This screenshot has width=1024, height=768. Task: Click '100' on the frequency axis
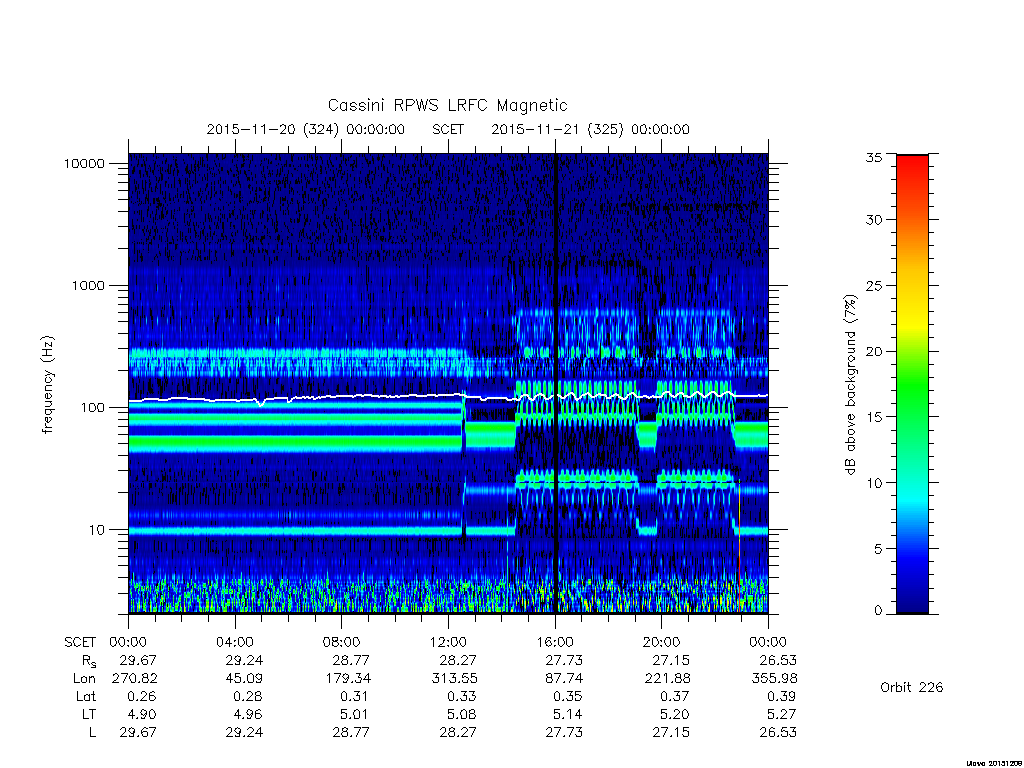[92, 408]
